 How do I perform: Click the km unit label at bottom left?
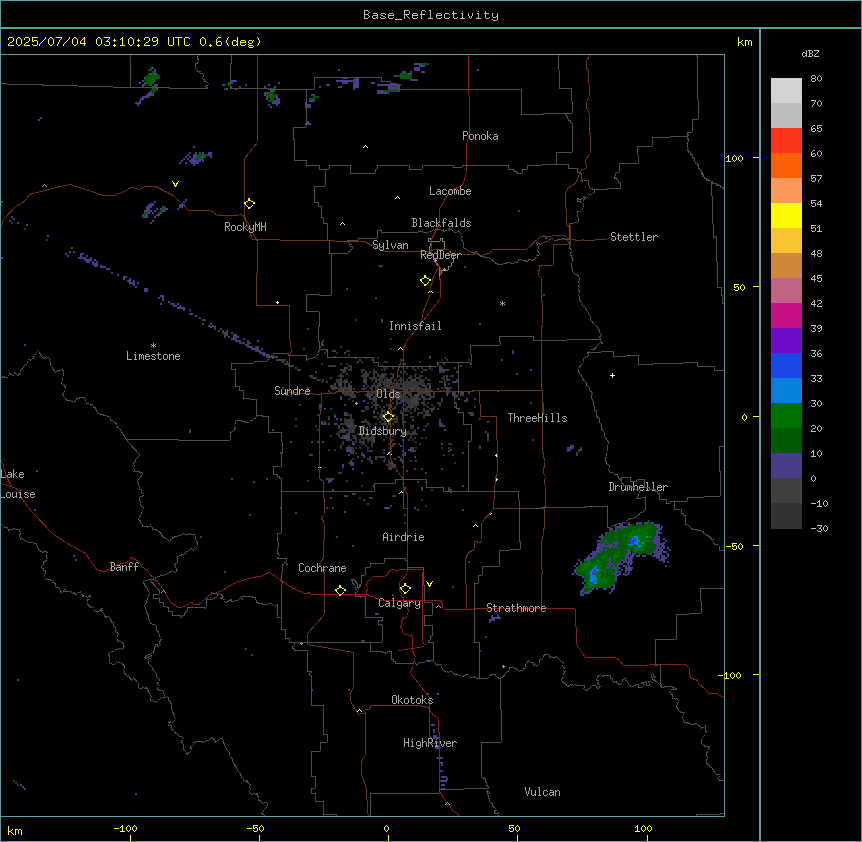click(x=15, y=830)
